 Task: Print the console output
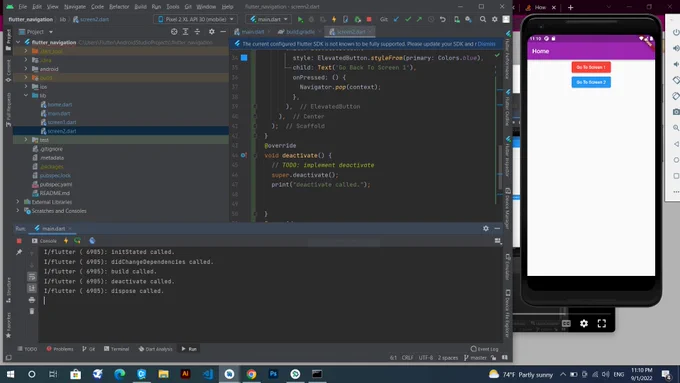pyautogui.click(x=32, y=300)
